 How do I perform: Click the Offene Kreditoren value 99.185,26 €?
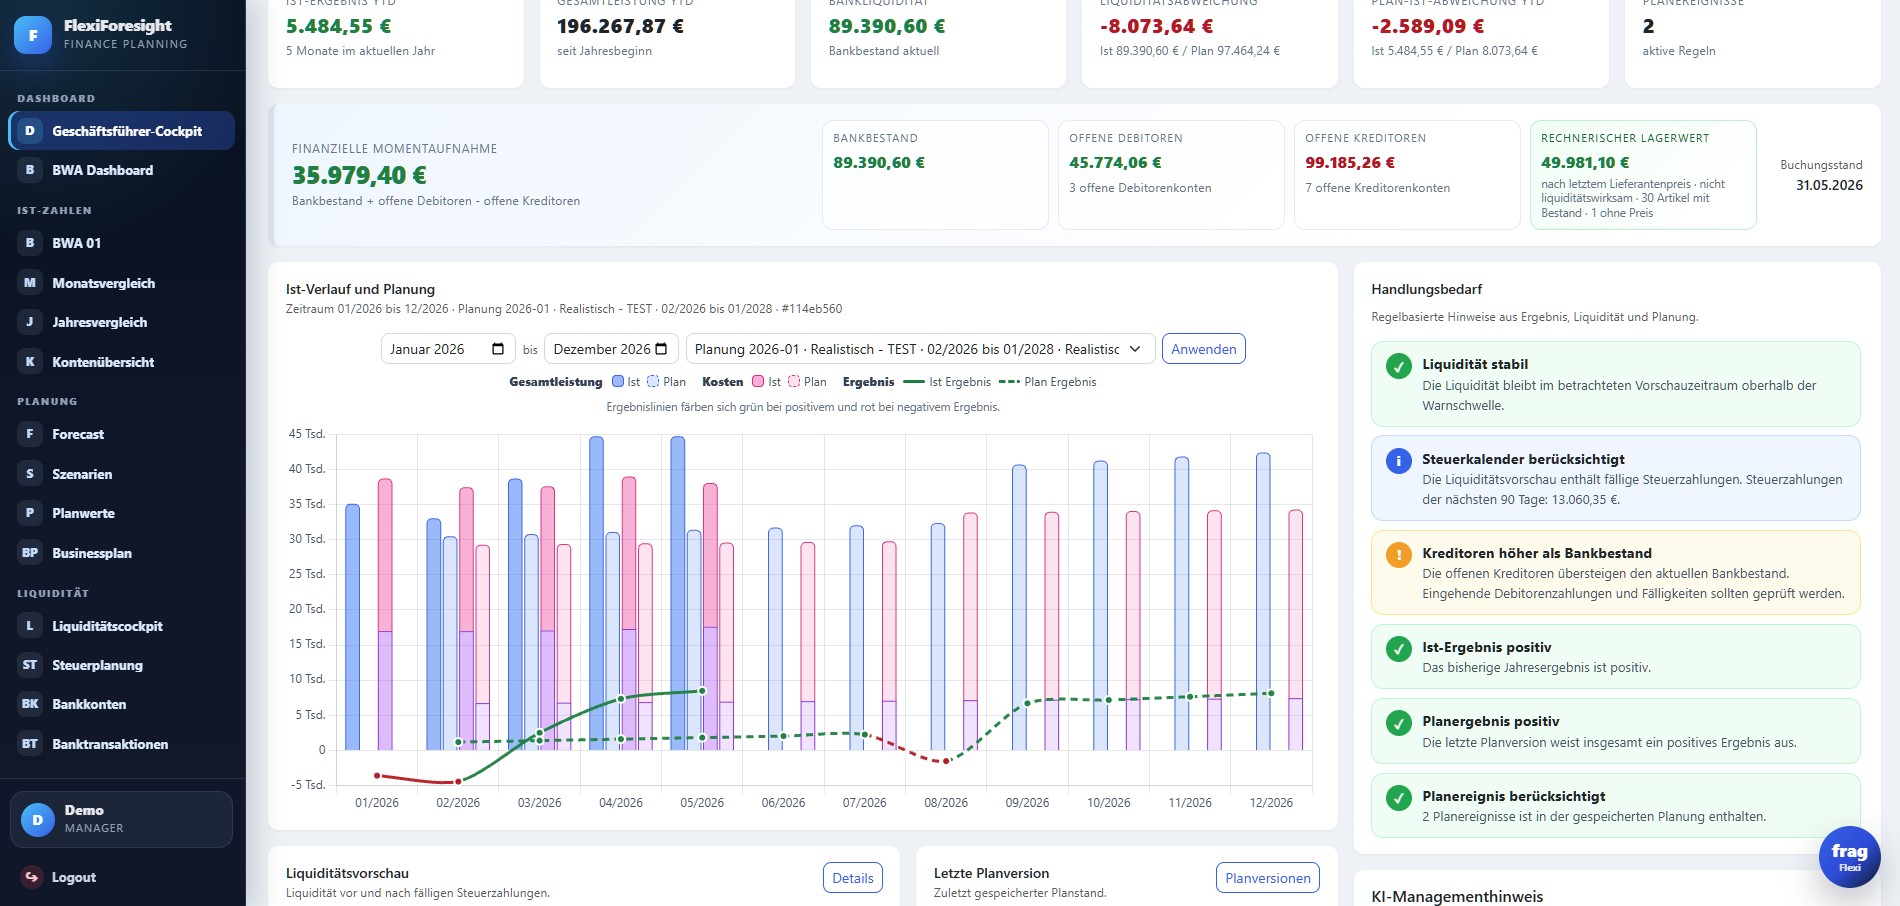point(1350,162)
